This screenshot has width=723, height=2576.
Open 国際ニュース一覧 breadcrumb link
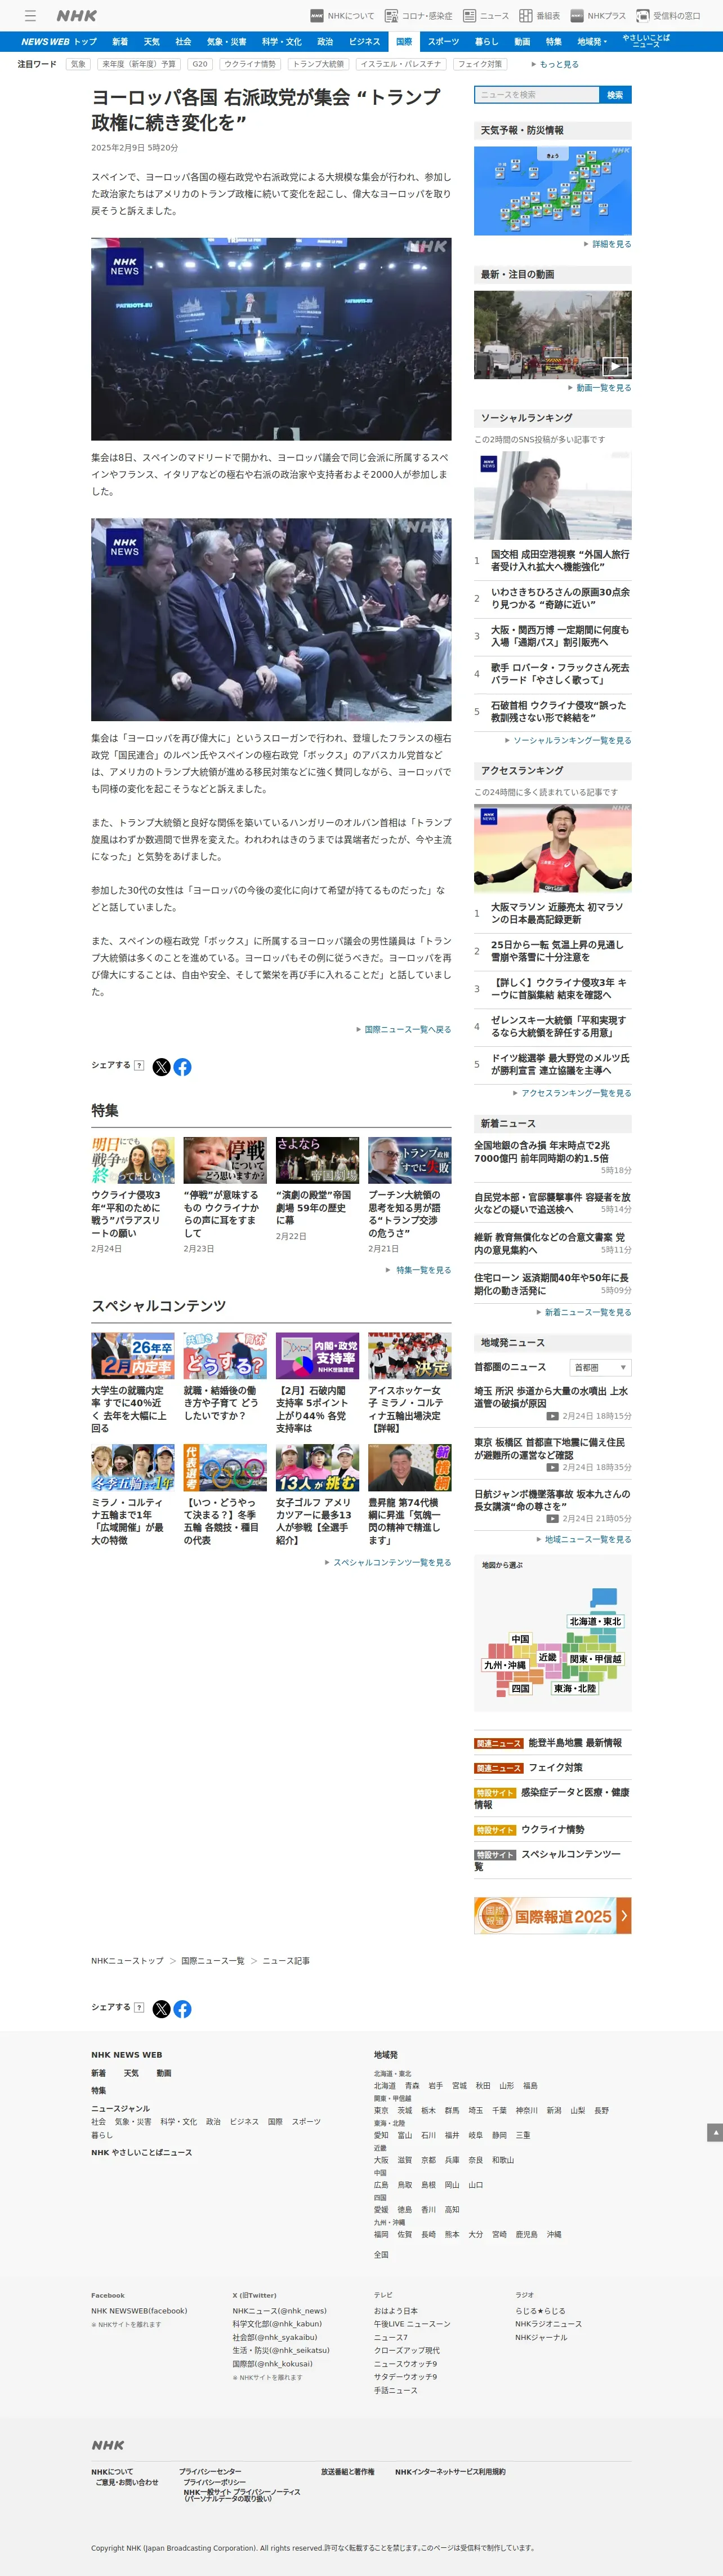click(x=212, y=1961)
